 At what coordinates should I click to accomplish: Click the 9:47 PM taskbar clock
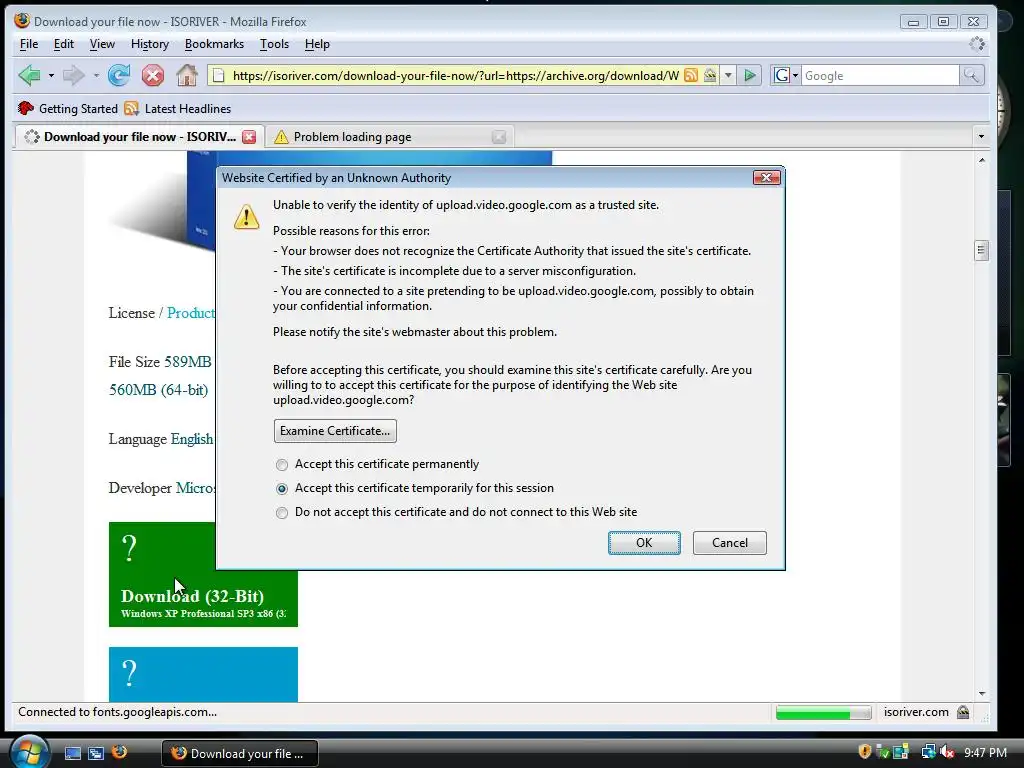pyautogui.click(x=985, y=752)
